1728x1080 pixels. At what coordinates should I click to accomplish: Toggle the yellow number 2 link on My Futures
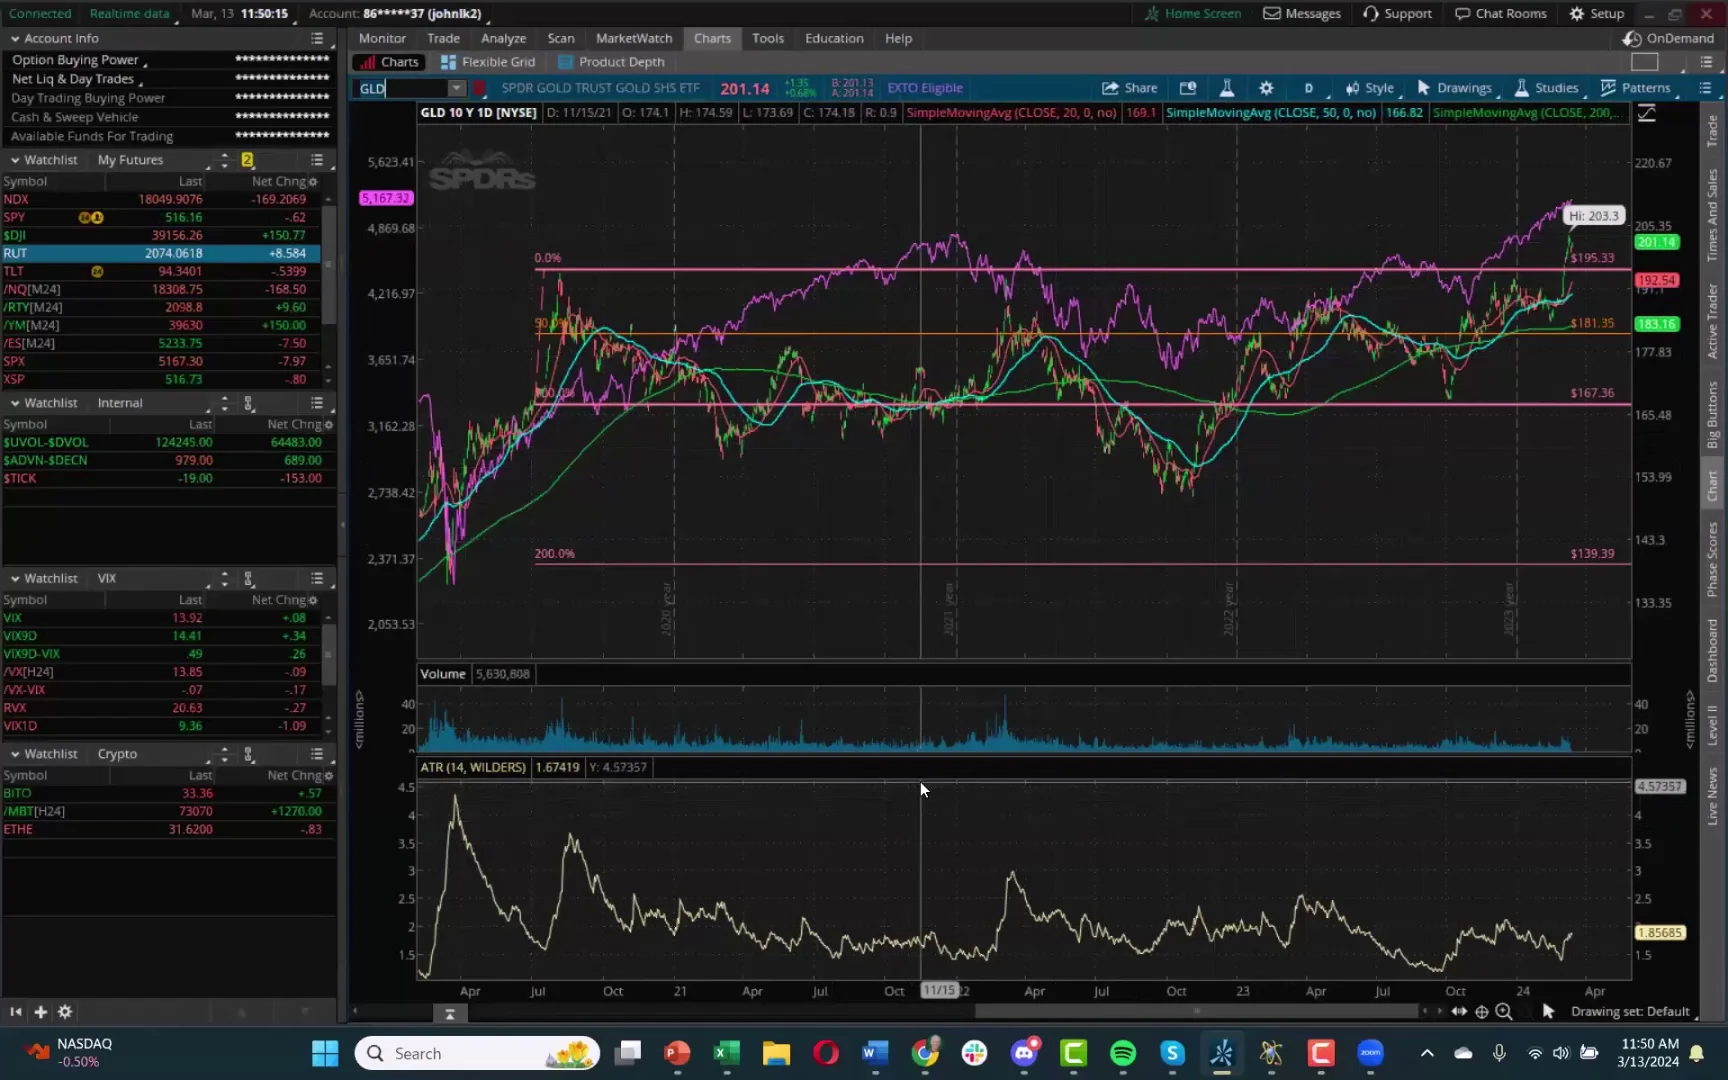[247, 160]
